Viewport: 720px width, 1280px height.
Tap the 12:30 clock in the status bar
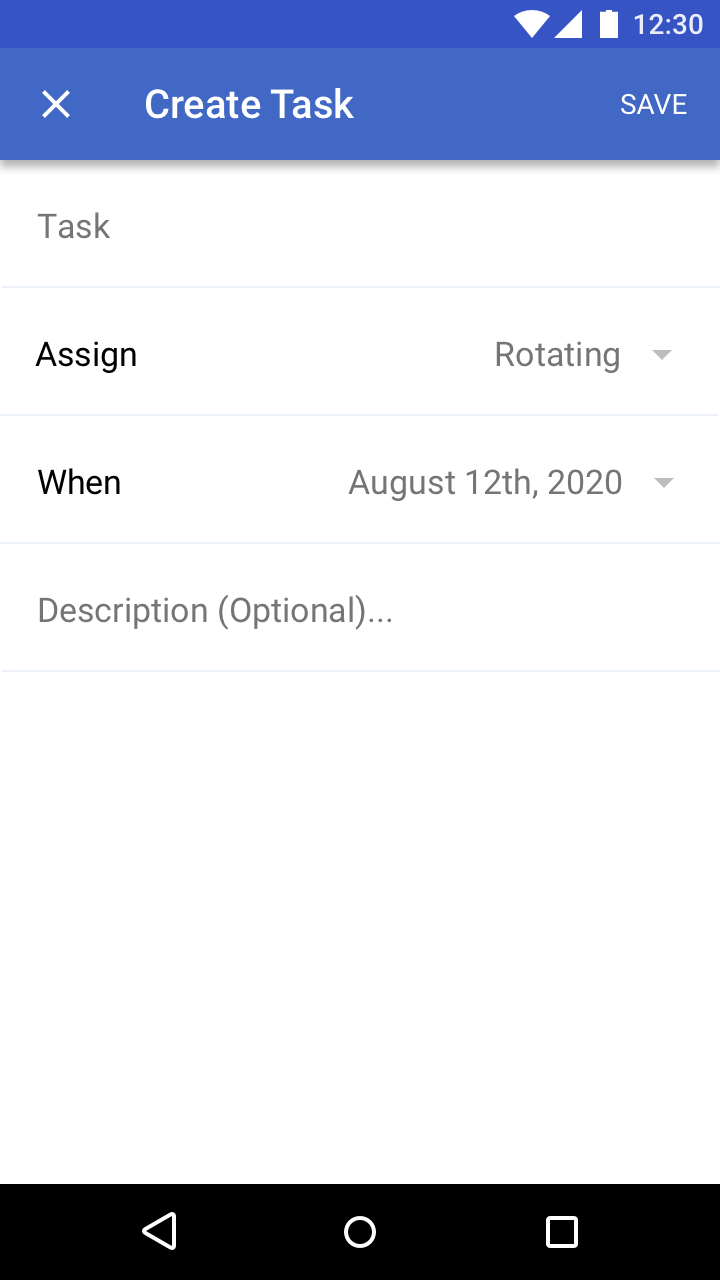668,24
